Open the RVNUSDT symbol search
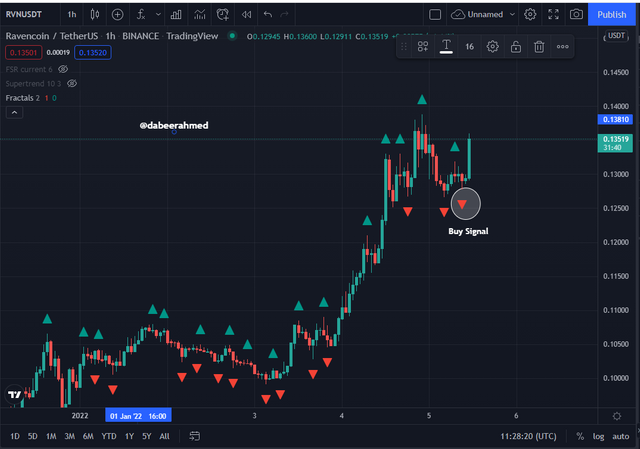The height and width of the screenshot is (449, 640). tap(24, 14)
